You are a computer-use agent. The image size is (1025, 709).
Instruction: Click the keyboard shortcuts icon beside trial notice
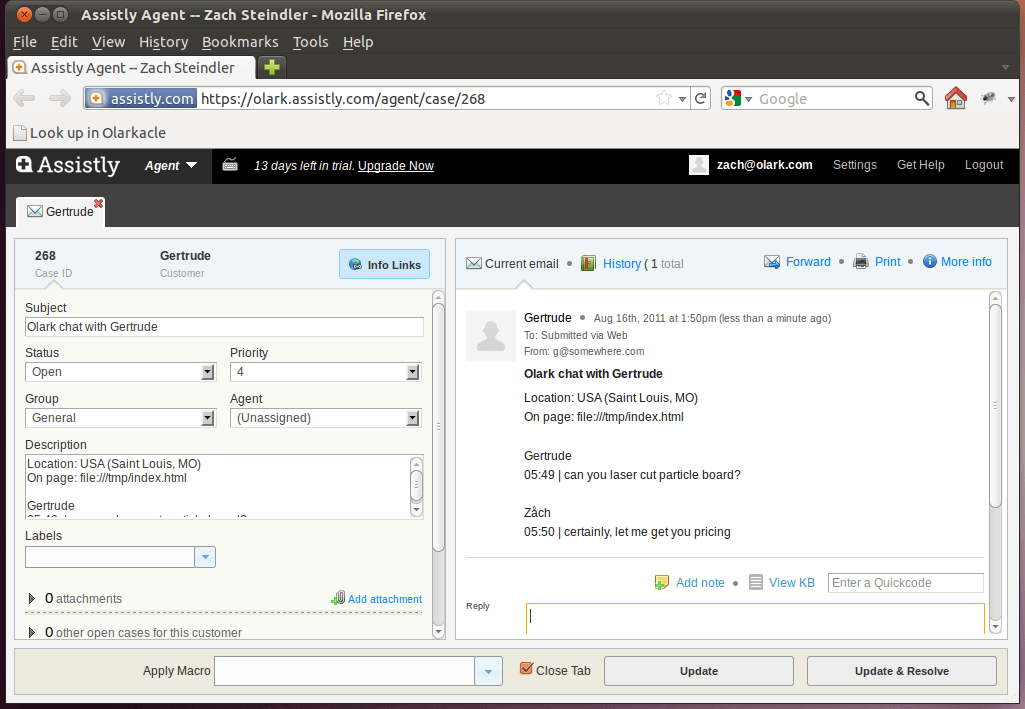tap(230, 165)
